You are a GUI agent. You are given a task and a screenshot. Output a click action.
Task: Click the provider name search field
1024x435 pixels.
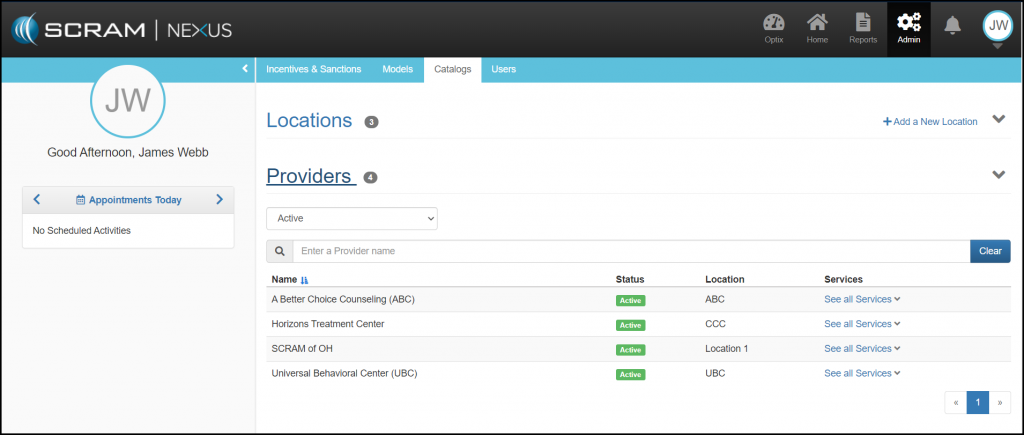630,251
